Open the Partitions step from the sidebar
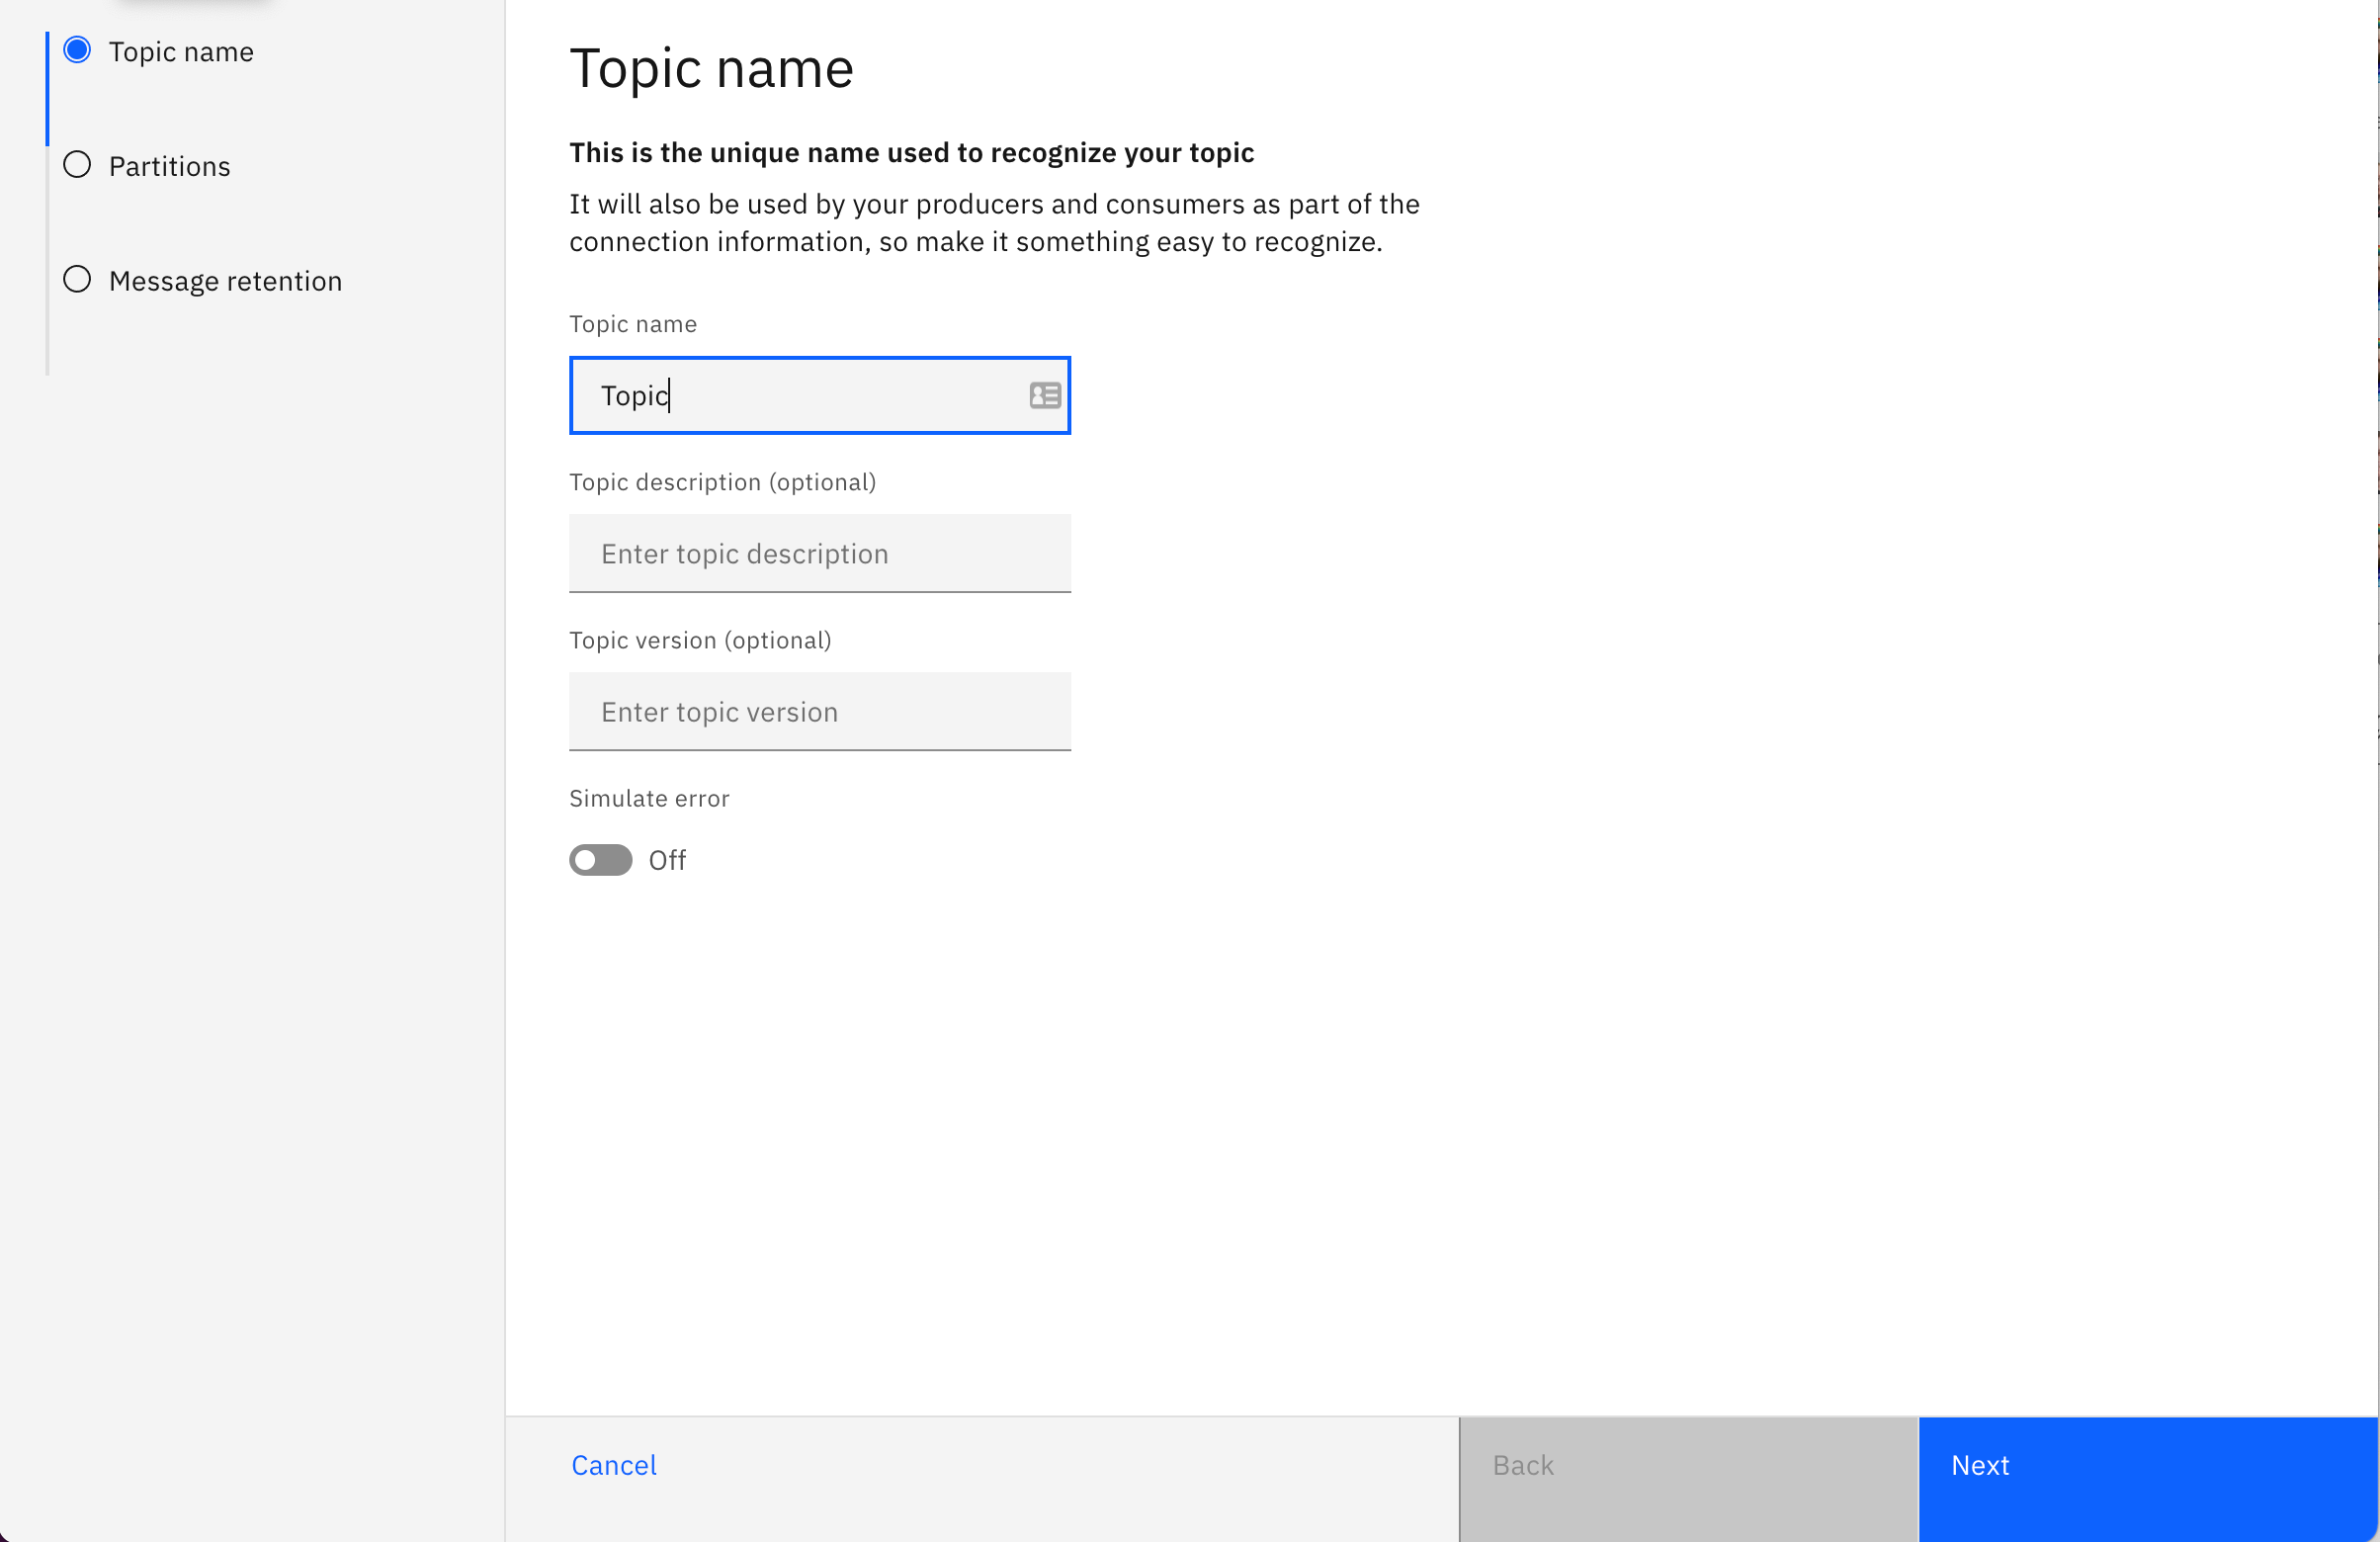 pyautogui.click(x=168, y=165)
